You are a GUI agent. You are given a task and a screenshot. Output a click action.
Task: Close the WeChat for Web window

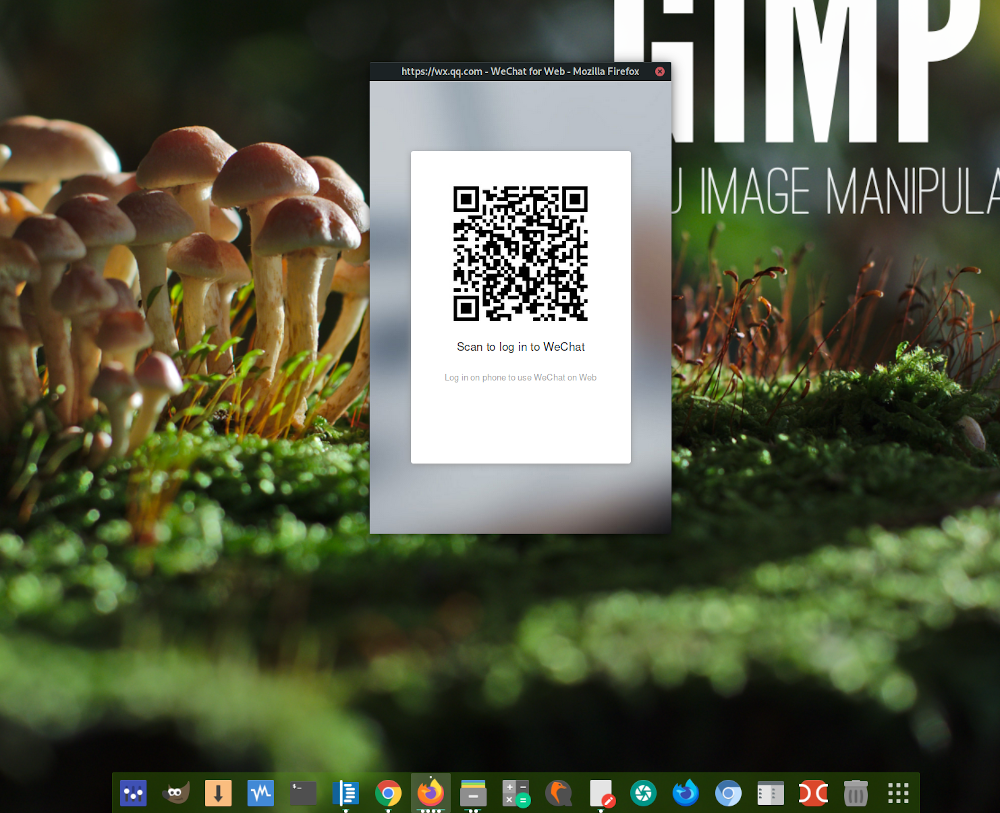pos(660,71)
